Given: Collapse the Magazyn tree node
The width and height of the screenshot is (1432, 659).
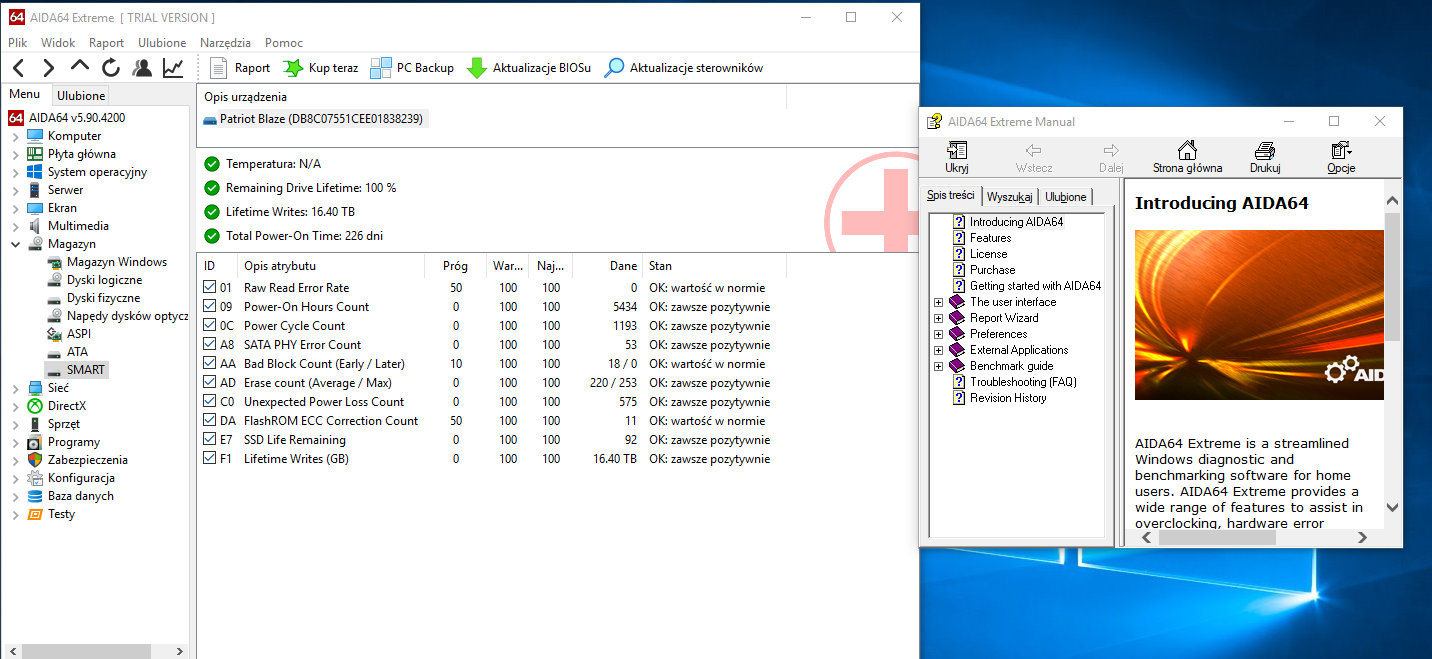Looking at the screenshot, I should 15,244.
